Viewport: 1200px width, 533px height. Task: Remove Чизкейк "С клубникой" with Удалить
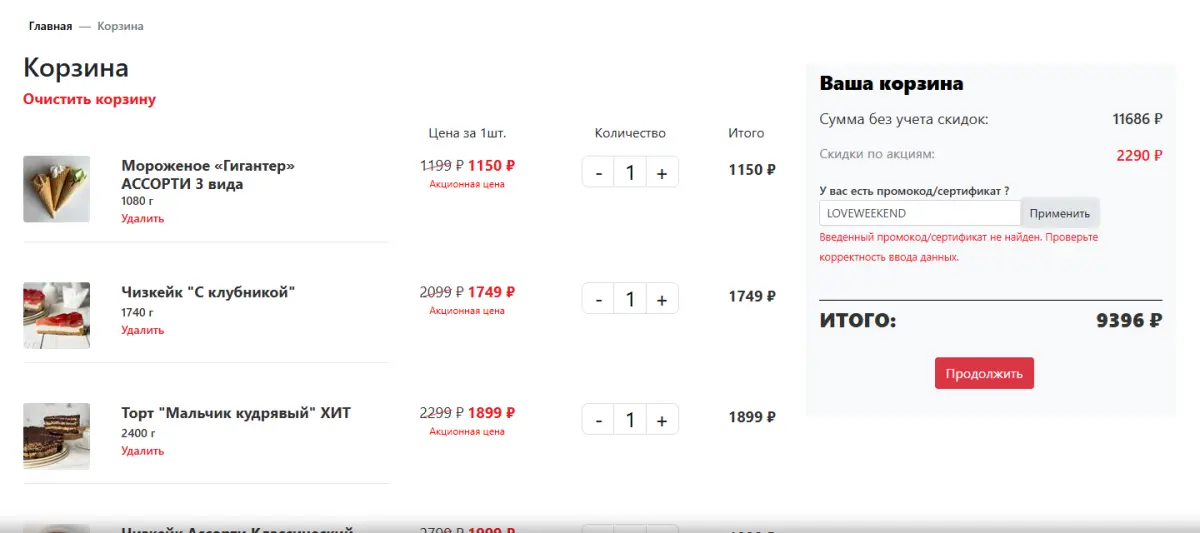(x=143, y=330)
